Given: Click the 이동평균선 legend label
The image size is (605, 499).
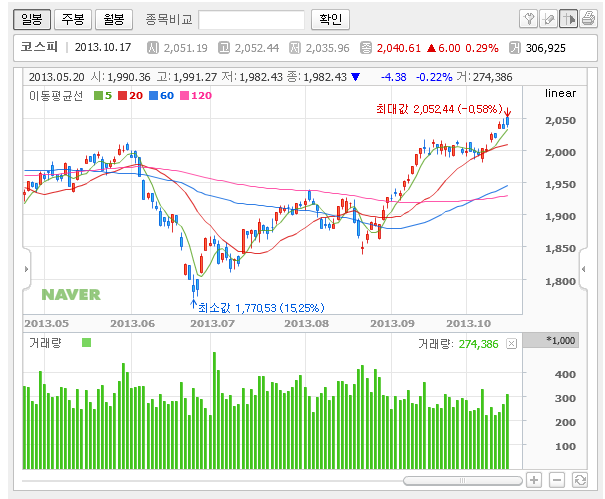Looking at the screenshot, I should (x=56, y=96).
